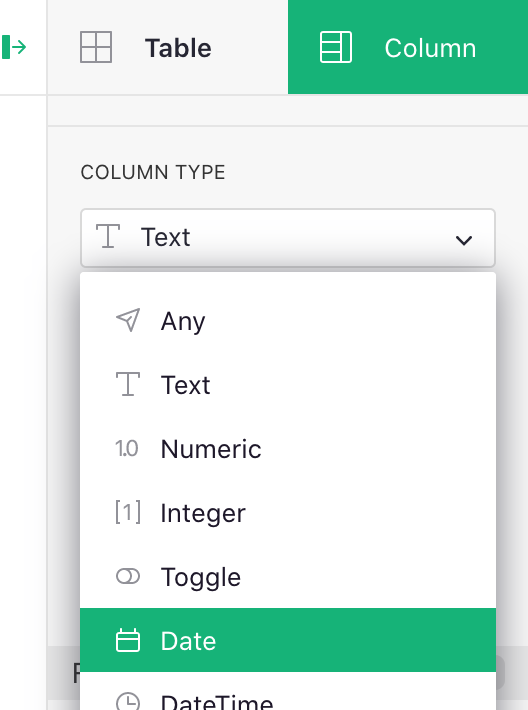
Task: Collapse the right panel with the arrow icon
Action: click(x=14, y=47)
